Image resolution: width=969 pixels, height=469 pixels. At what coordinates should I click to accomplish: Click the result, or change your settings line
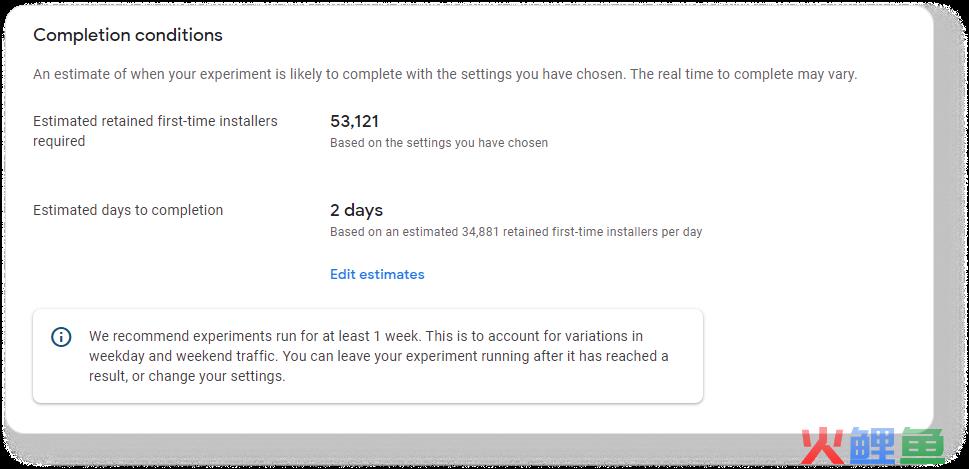tap(187, 376)
